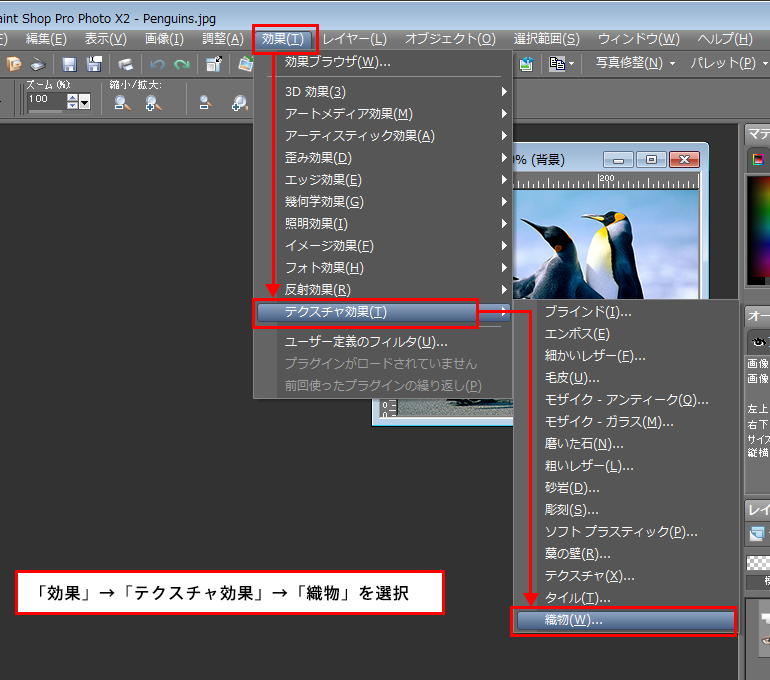Viewport: 770px width, 680px height.
Task: Choose 効果ブラウザ(W)... menu entry
Action: (383, 62)
